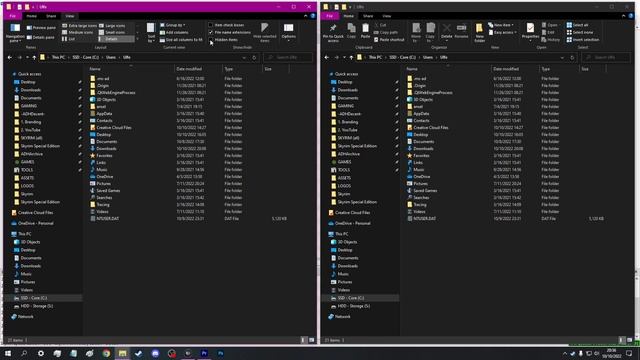Open File tab in right window
This screenshot has height=360, width=640.
pyautogui.click(x=330, y=16)
